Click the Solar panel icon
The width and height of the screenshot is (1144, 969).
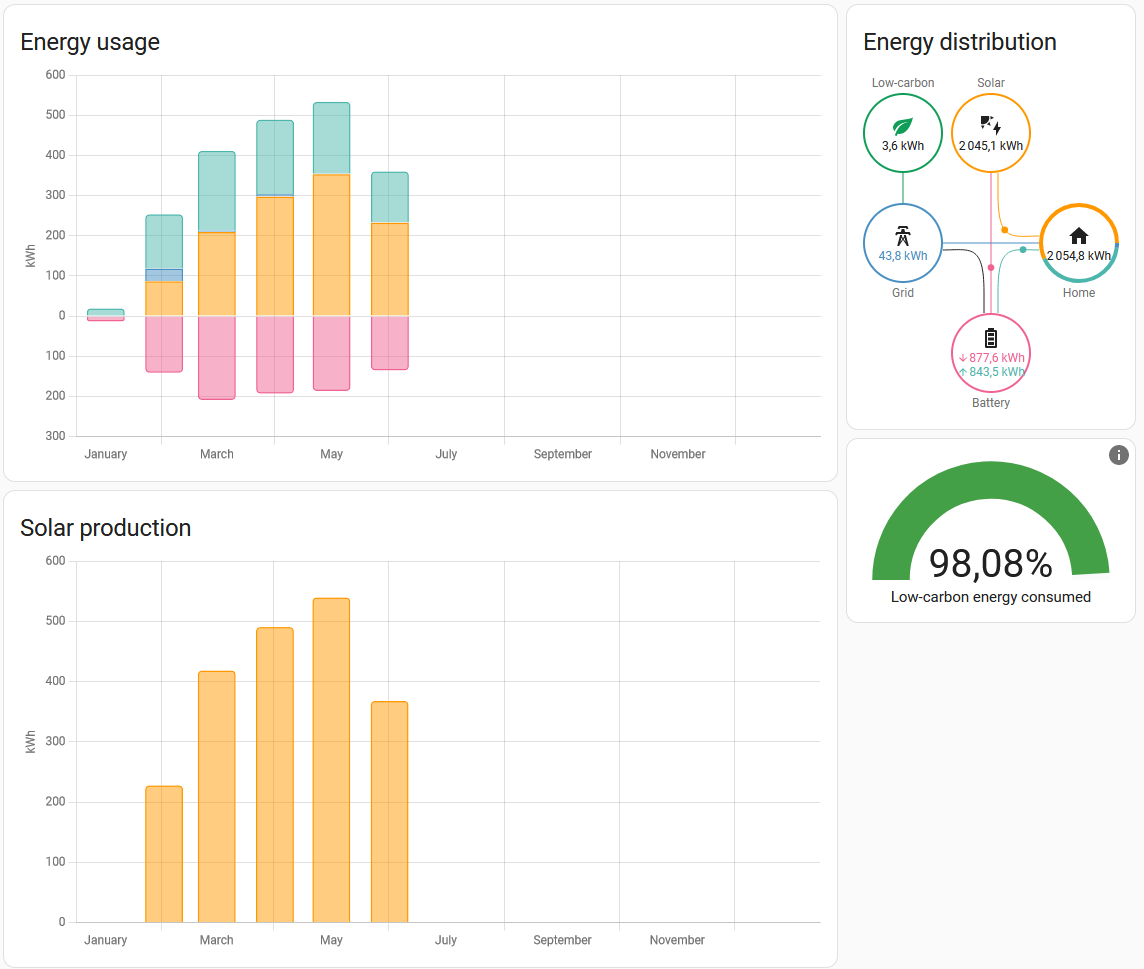pos(990,124)
